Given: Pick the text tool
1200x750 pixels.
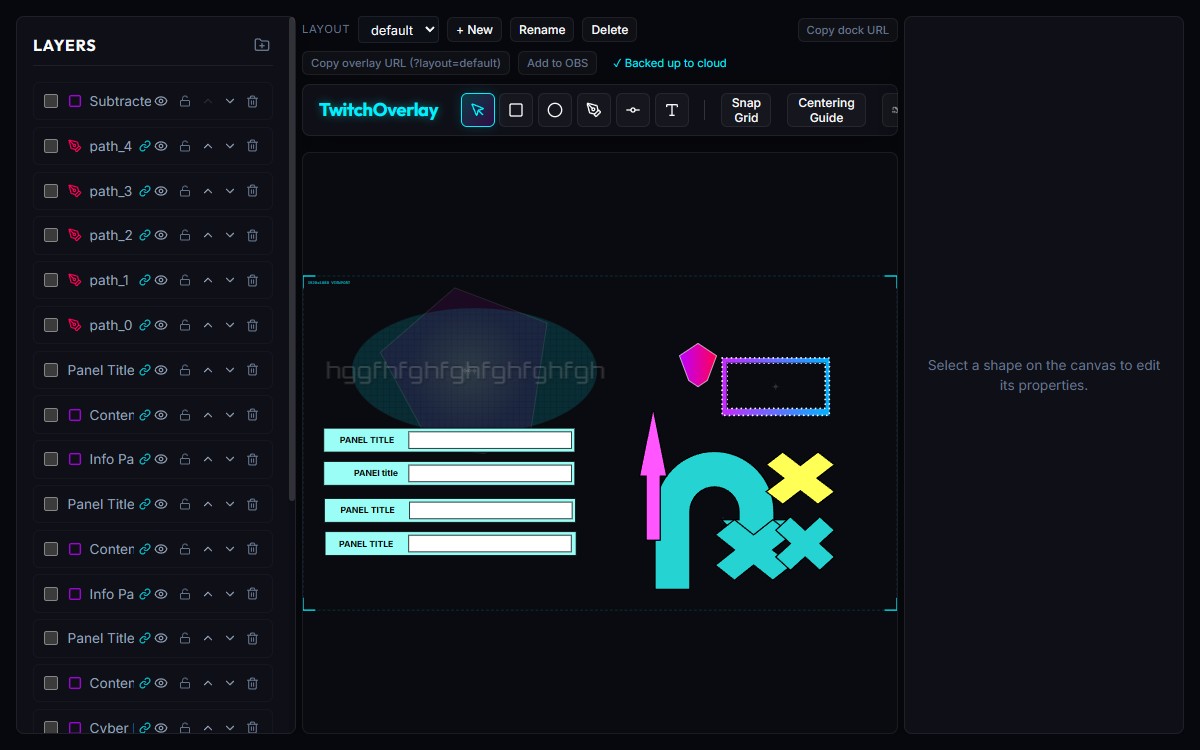Looking at the screenshot, I should coord(672,110).
